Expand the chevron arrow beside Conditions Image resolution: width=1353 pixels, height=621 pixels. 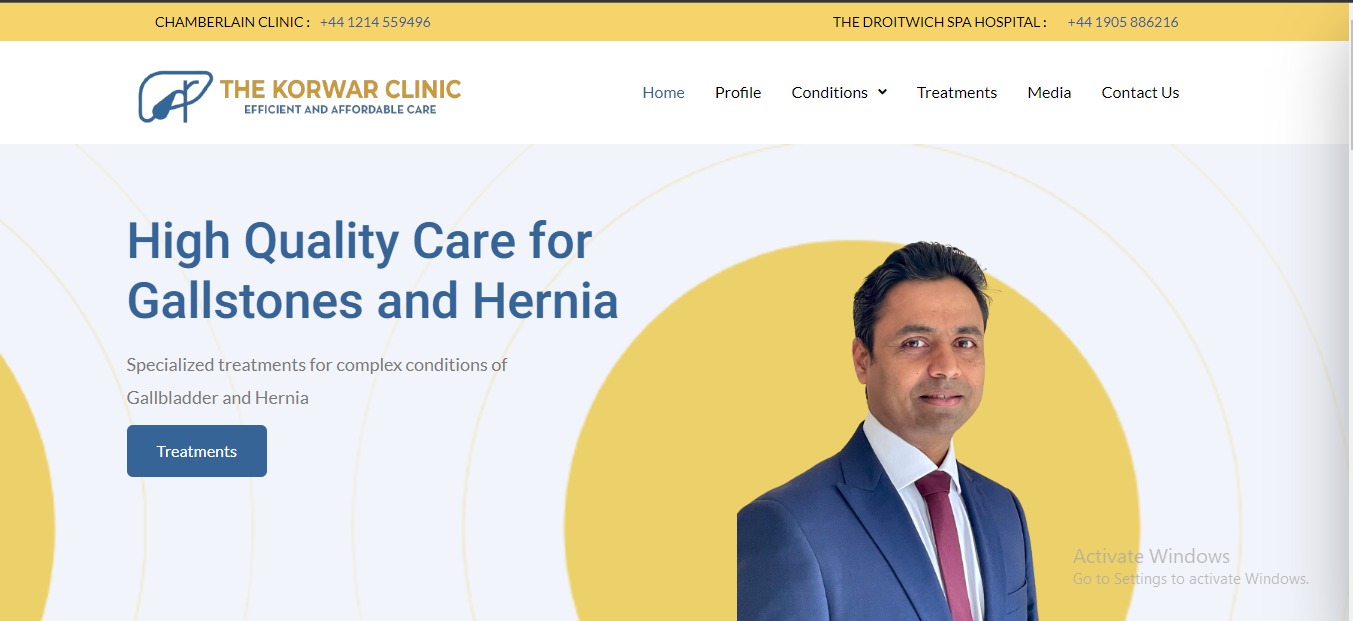[882, 92]
